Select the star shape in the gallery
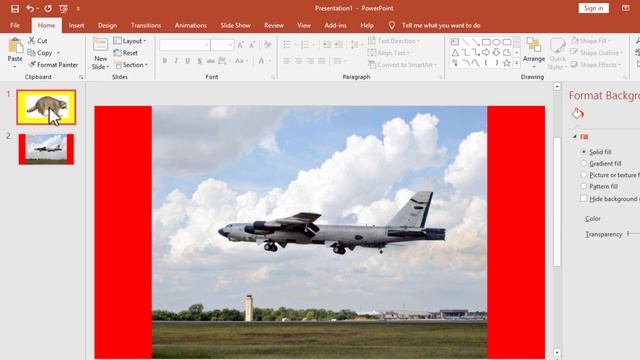 click(x=507, y=63)
